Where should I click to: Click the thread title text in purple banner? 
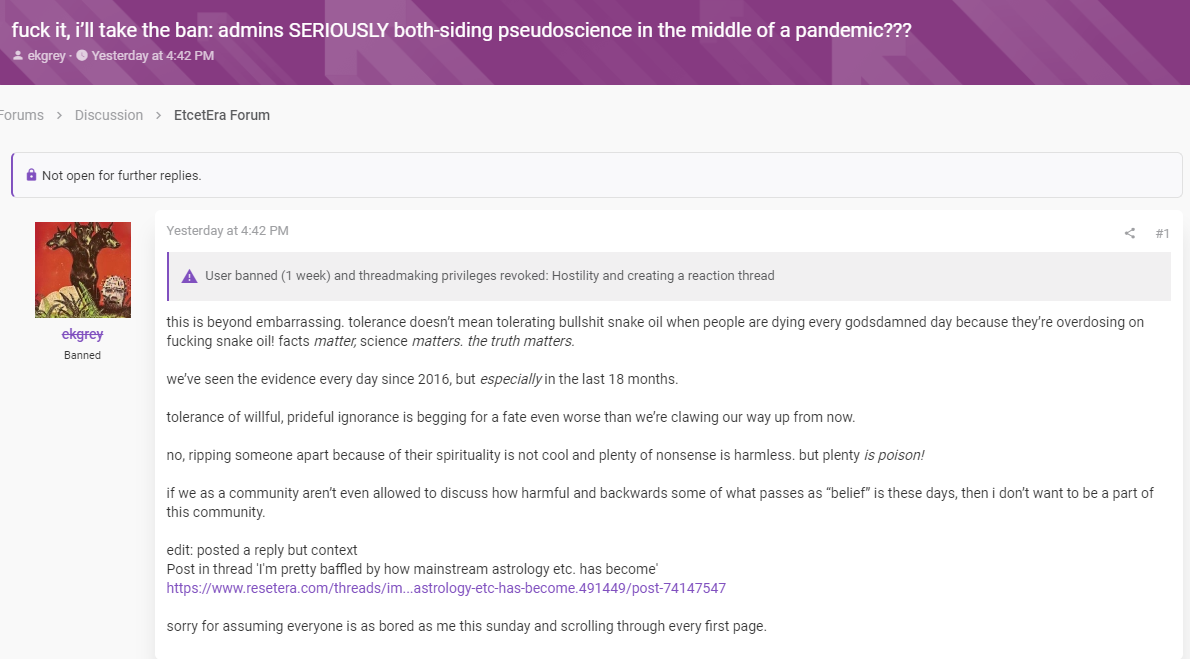pos(461,30)
